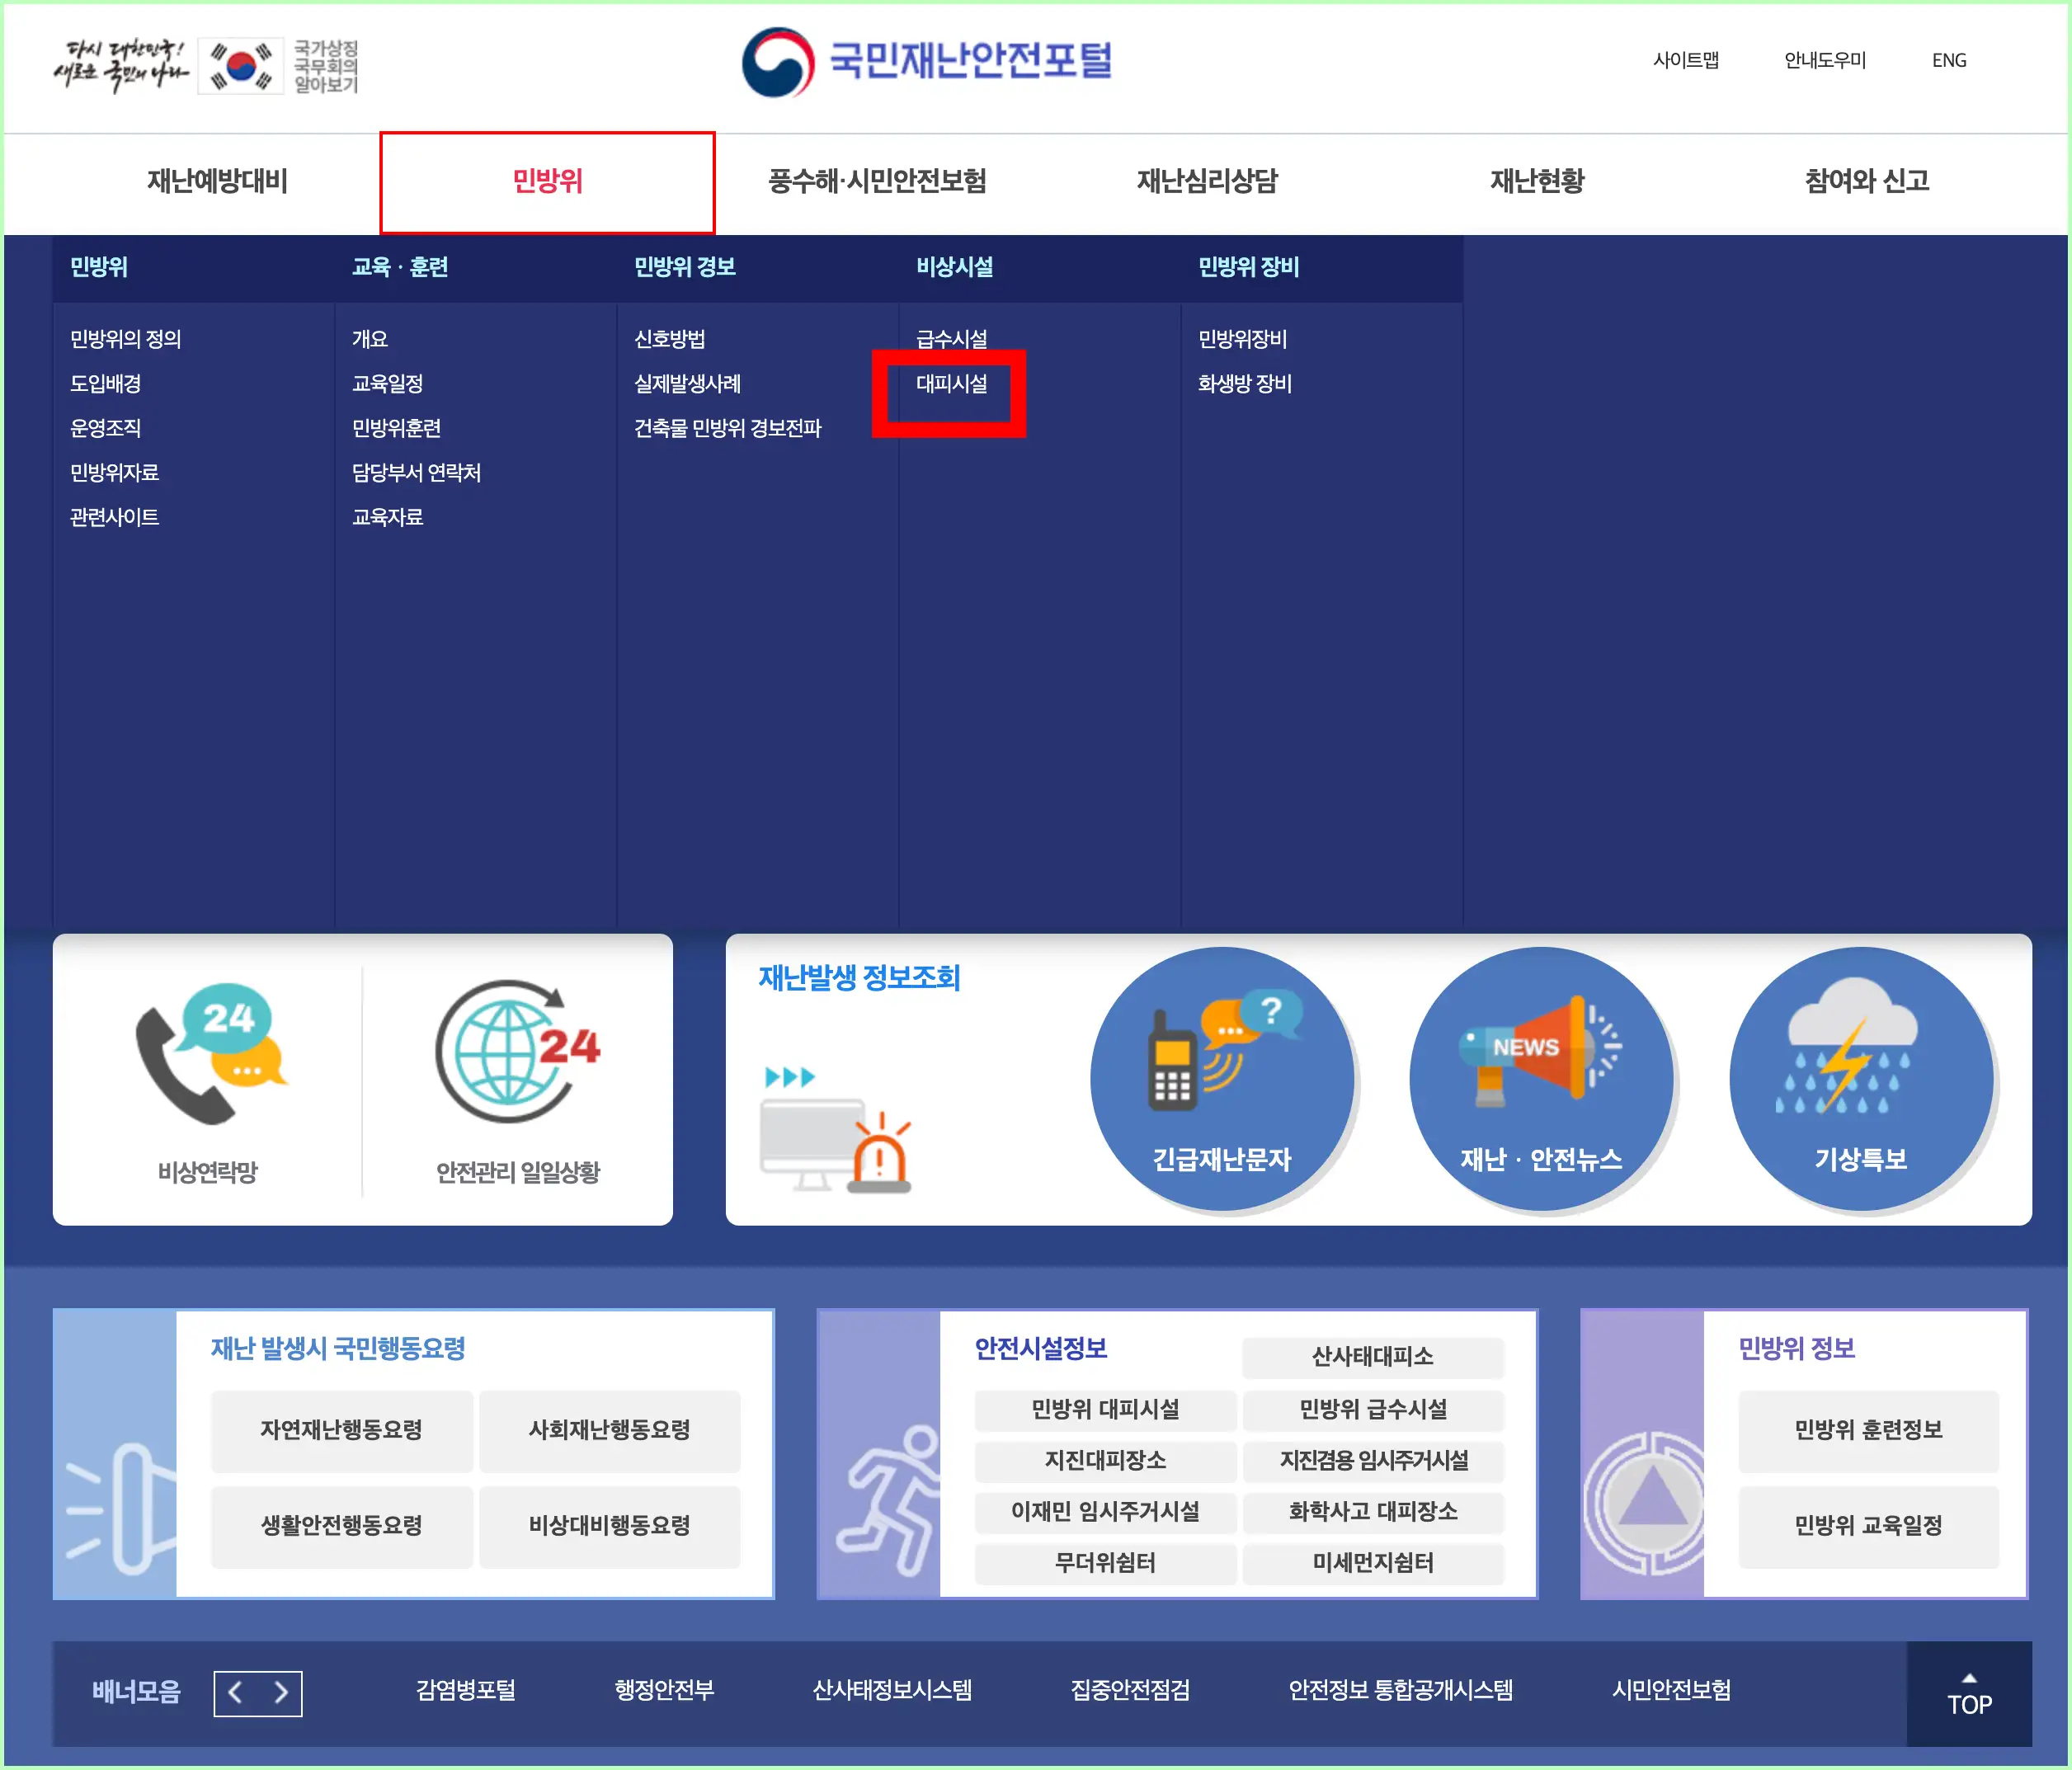
Task: Click the left banner carousel arrow
Action: [235, 1693]
